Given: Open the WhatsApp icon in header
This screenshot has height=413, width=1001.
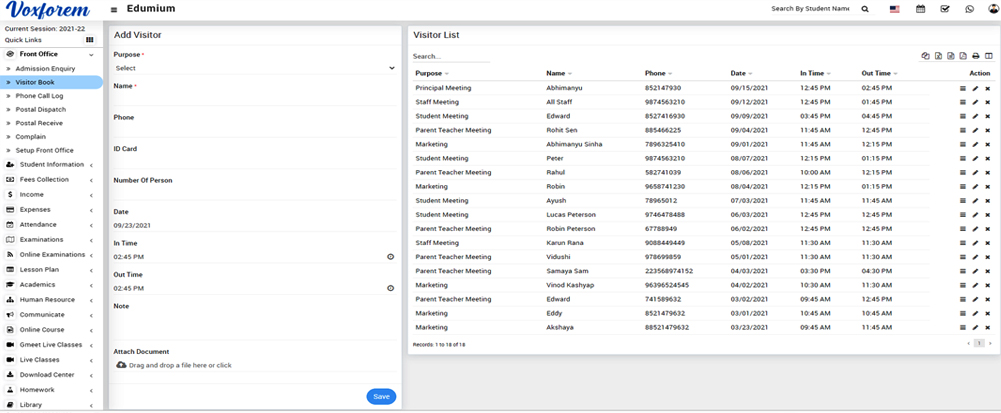Looking at the screenshot, I should 969,9.
